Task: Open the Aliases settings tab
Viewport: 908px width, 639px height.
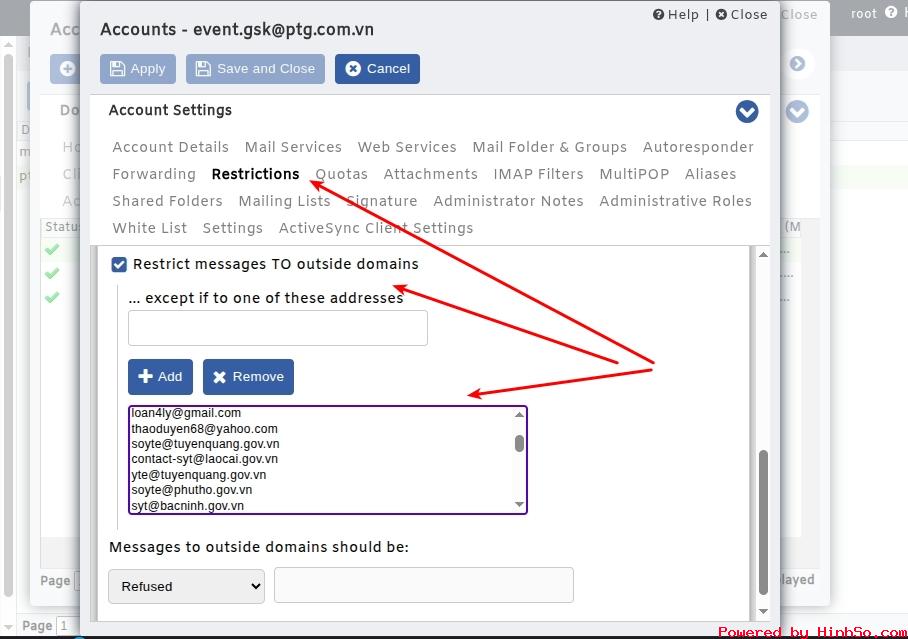Action: [x=710, y=174]
